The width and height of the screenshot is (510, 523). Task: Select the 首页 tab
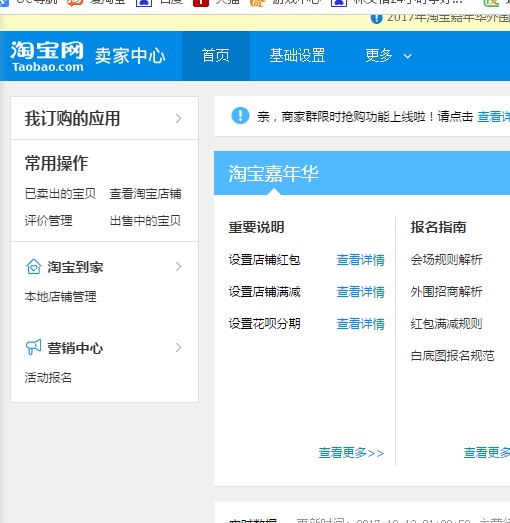[215, 55]
